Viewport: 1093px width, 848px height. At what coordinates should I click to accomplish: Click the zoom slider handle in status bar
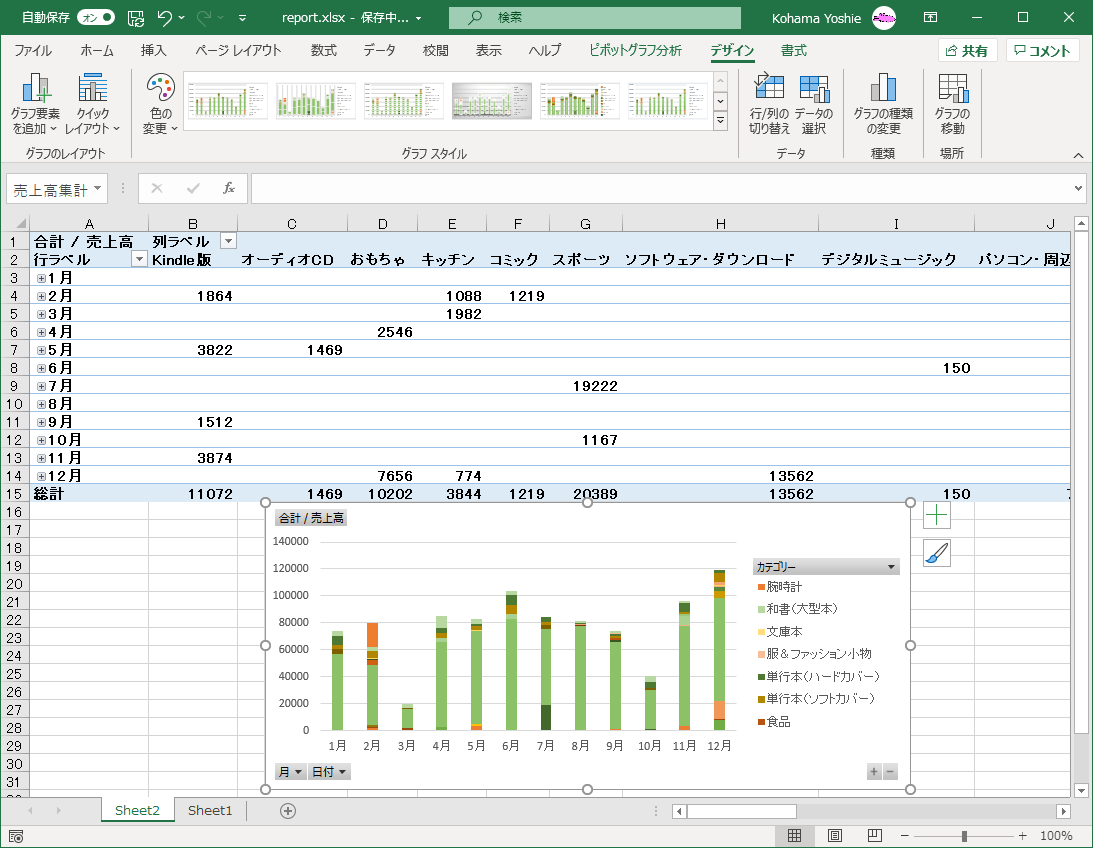964,836
